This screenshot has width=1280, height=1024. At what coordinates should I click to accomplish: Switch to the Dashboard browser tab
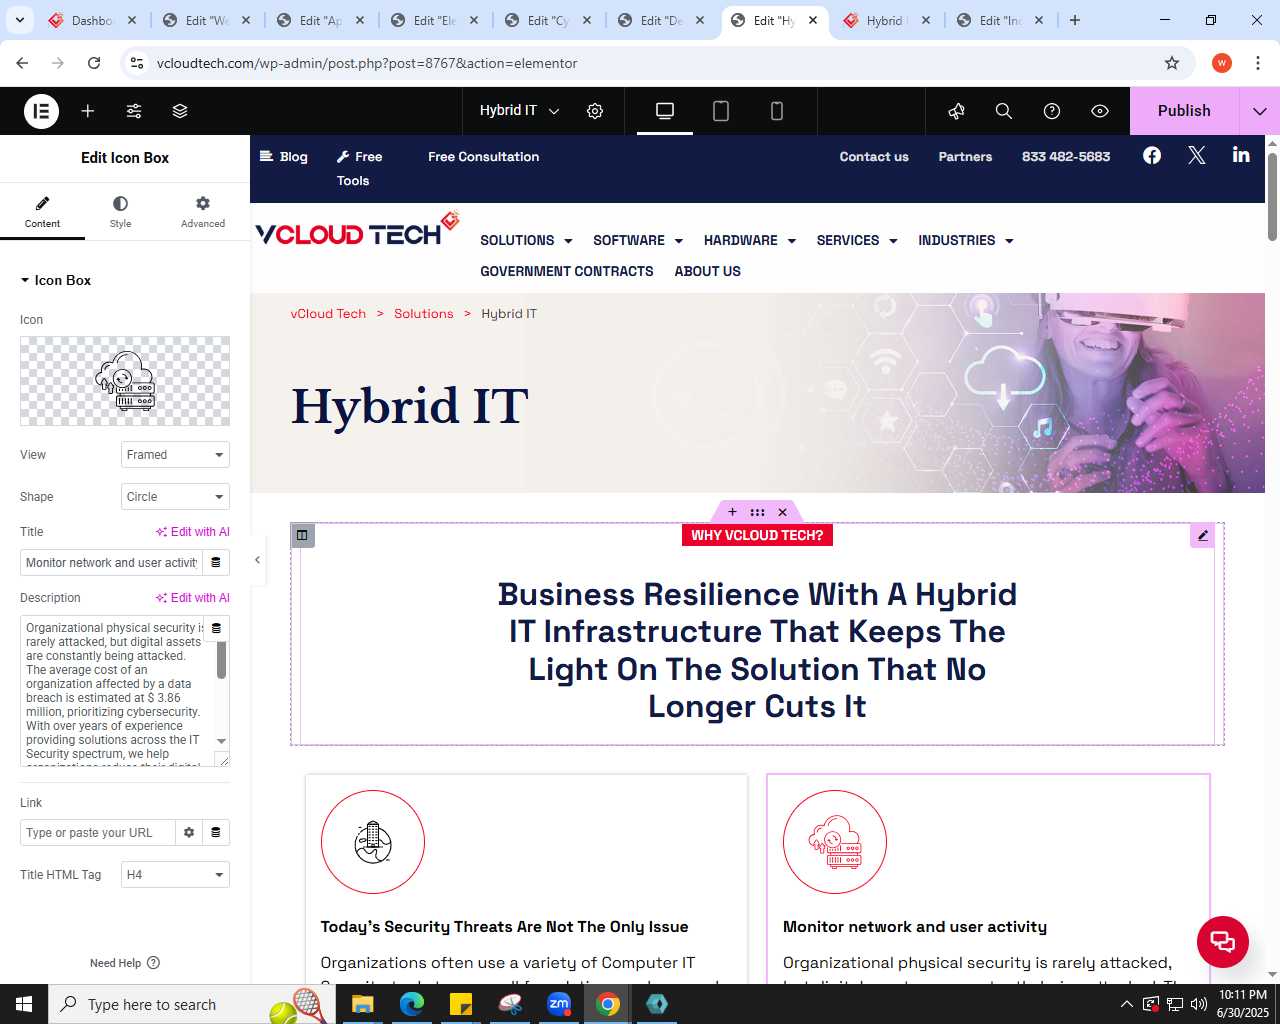pos(93,20)
